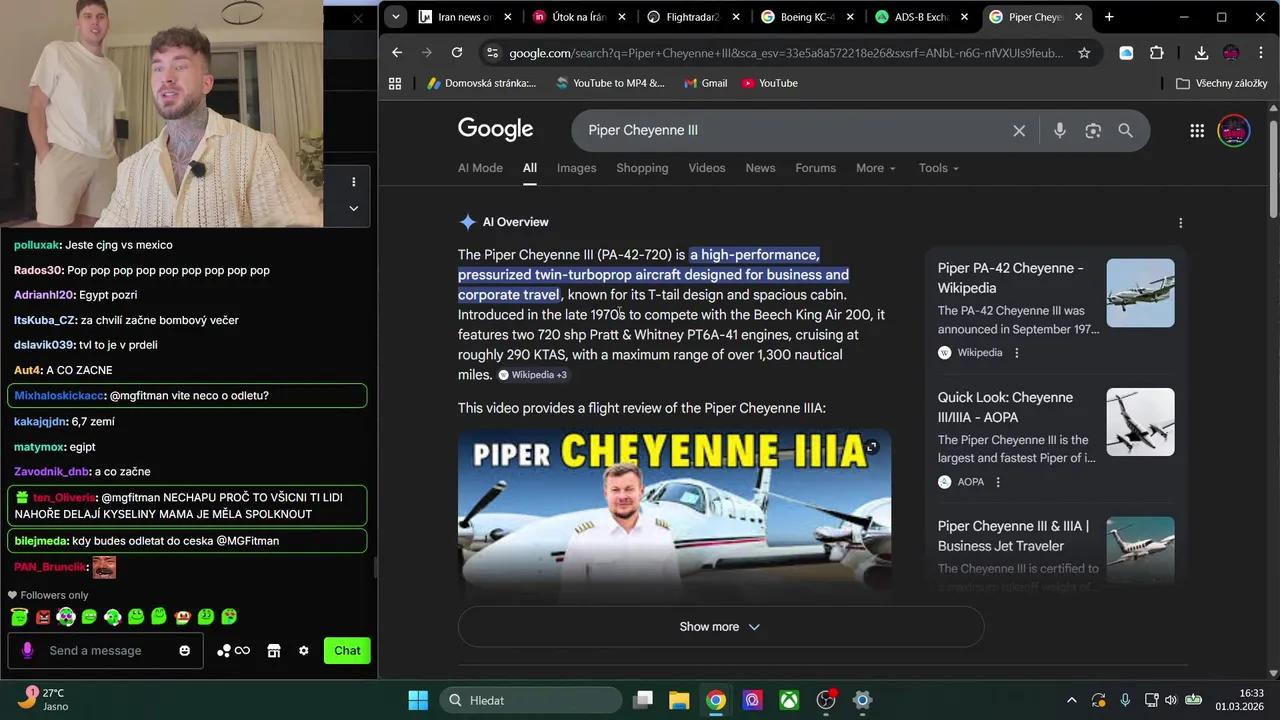Open the Windows Start menu
Screen dimensions: 1280x720
418,700
